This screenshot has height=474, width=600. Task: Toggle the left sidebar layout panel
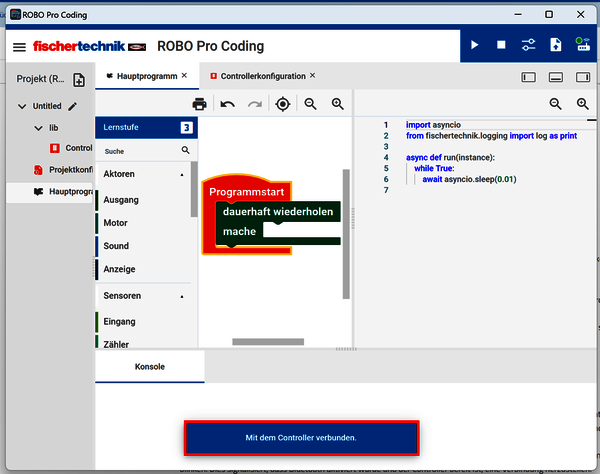coord(528,78)
